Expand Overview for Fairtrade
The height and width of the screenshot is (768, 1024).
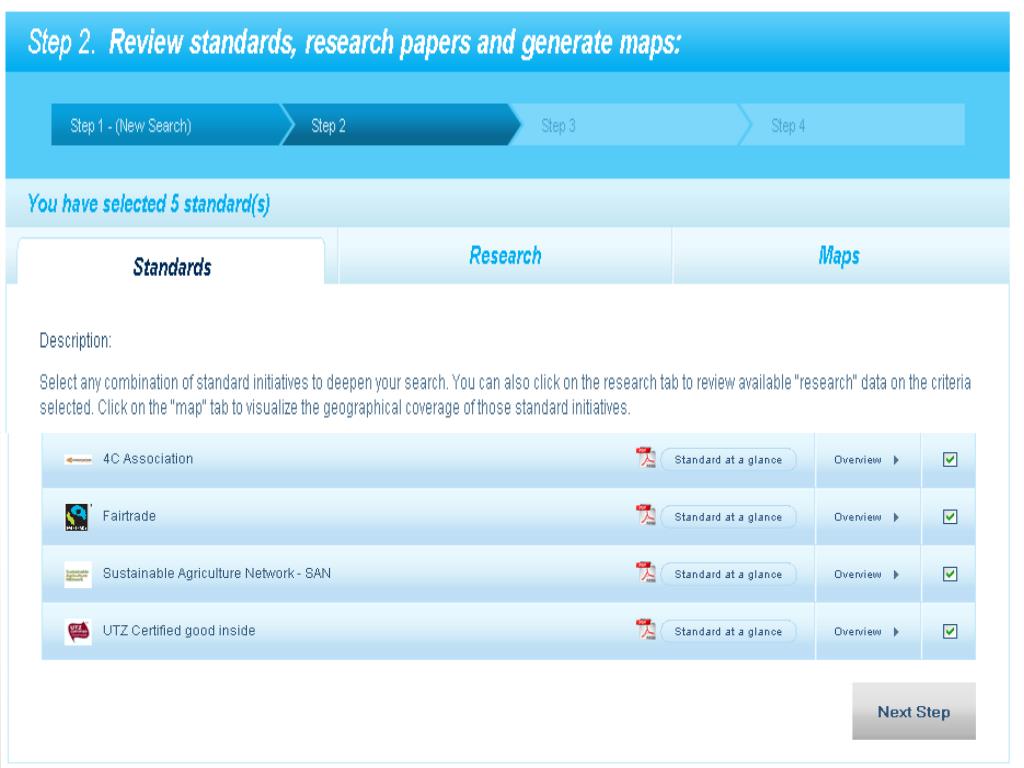click(867, 517)
